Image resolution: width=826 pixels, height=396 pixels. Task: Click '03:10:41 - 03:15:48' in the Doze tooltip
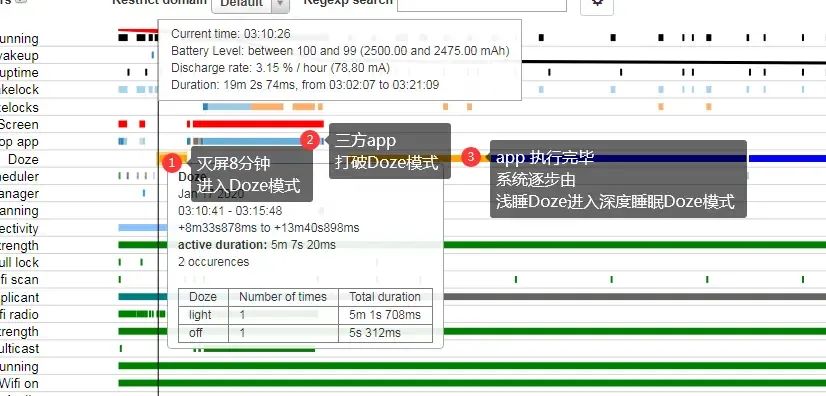[x=230, y=211]
